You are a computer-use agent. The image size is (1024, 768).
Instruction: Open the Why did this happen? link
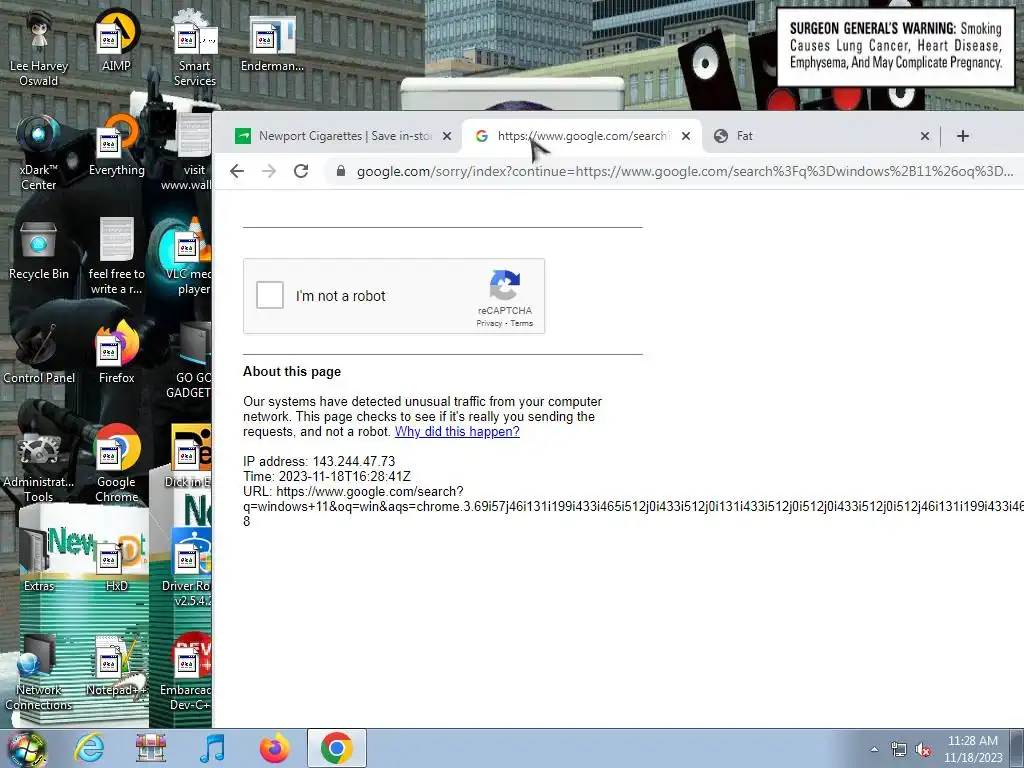pos(457,432)
